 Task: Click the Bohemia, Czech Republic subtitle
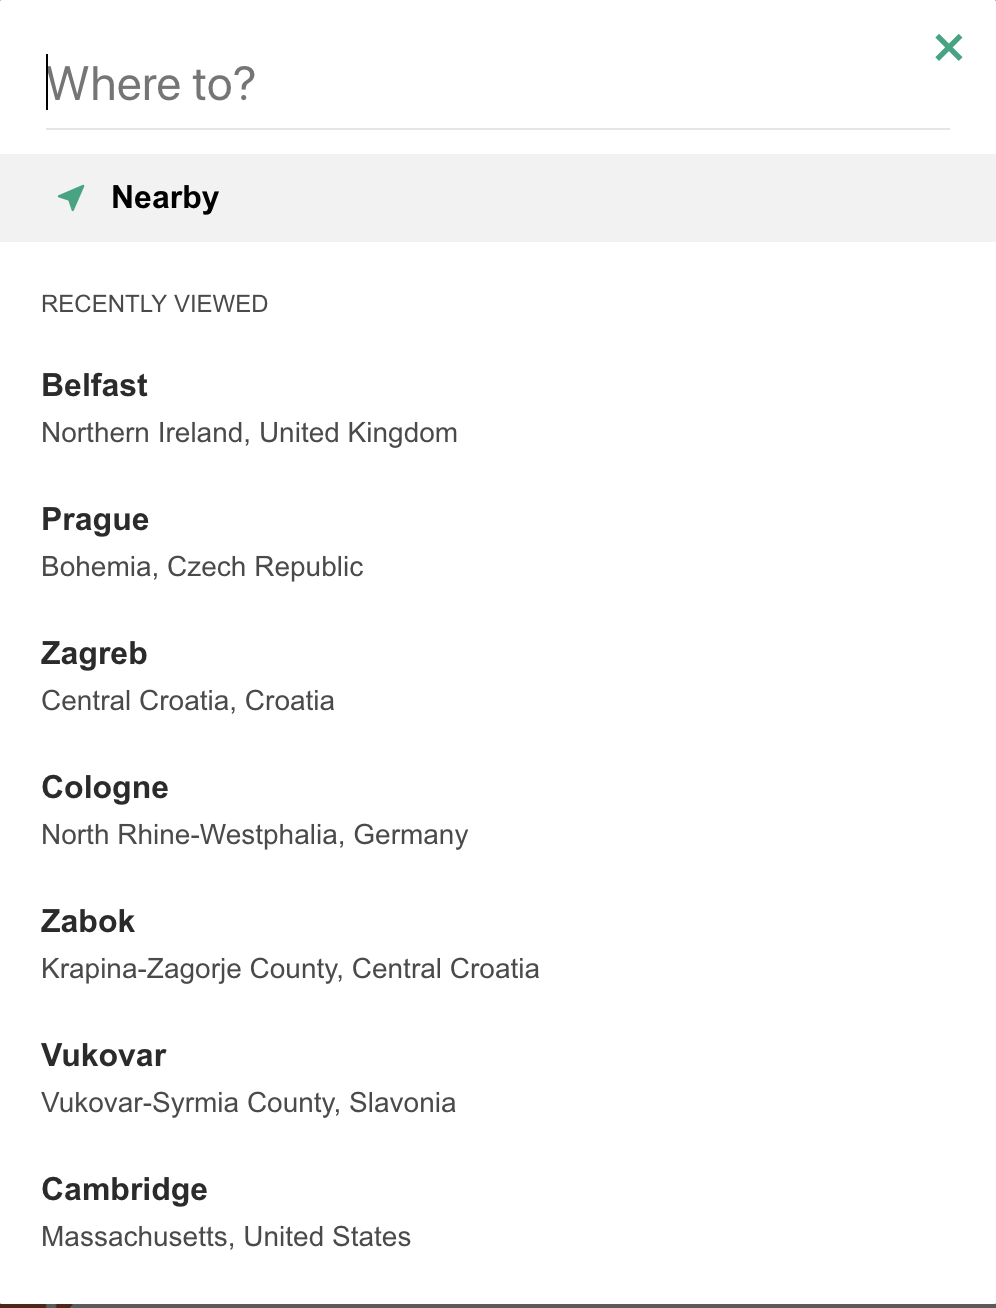point(202,567)
